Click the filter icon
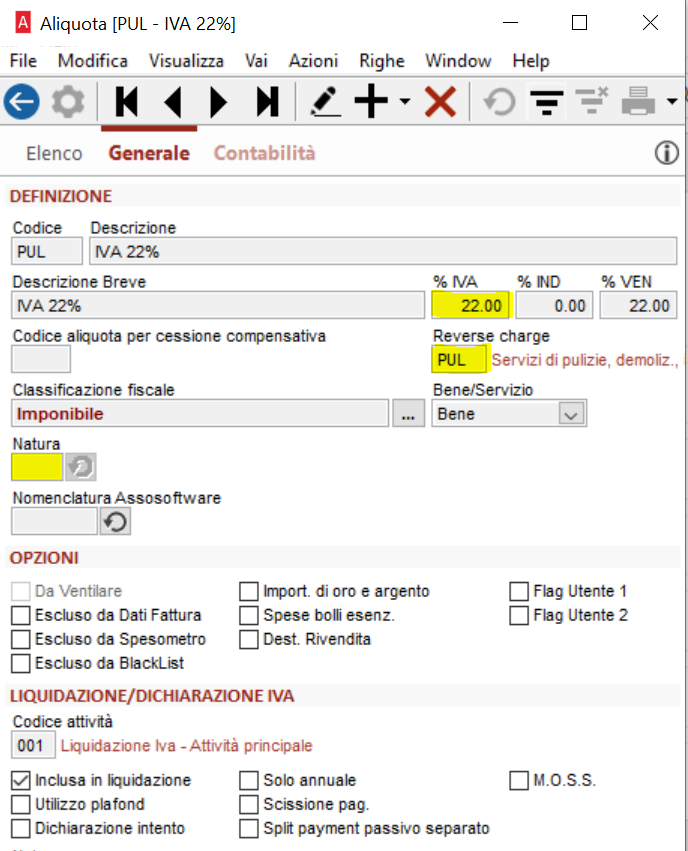Image resolution: width=688 pixels, height=851 pixels. (x=546, y=102)
